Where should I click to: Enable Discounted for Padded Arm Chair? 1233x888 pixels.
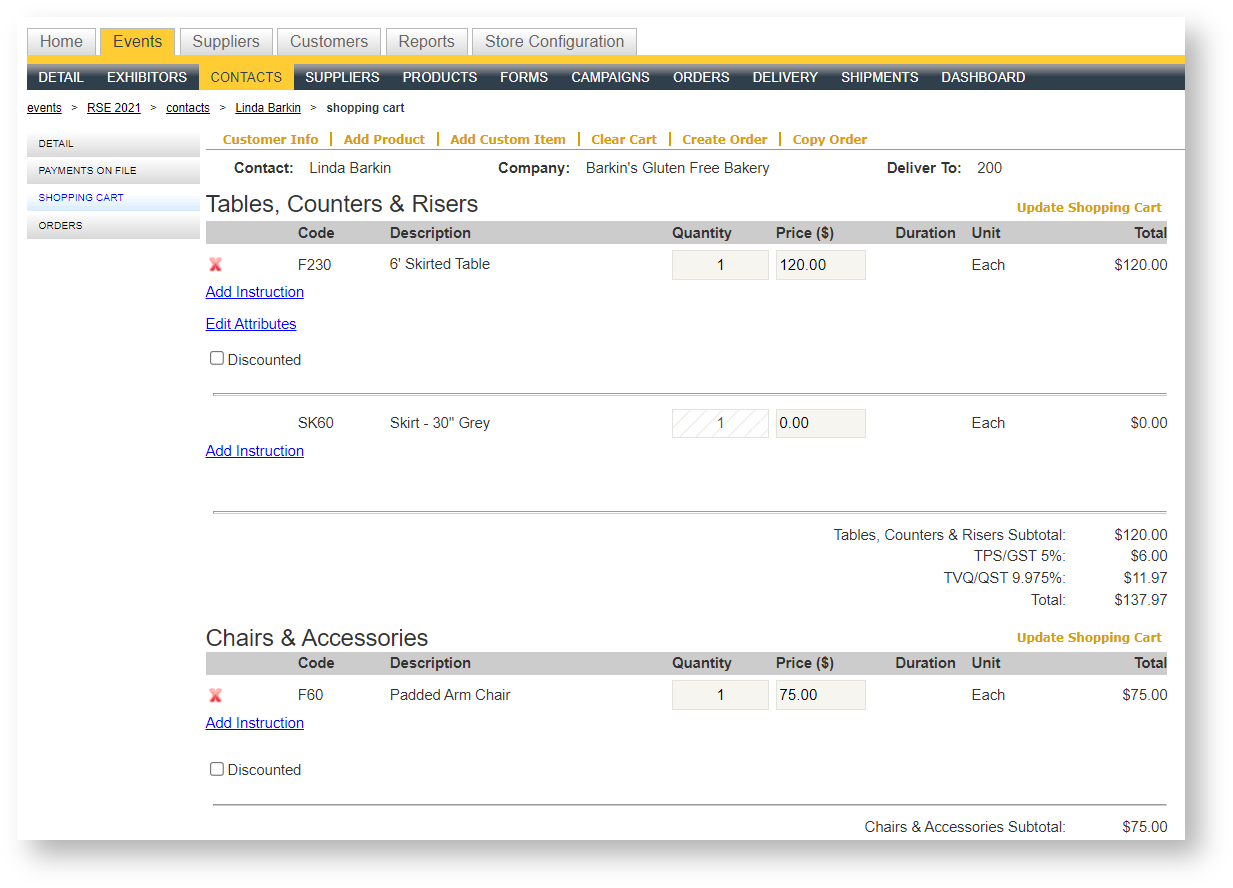[217, 769]
